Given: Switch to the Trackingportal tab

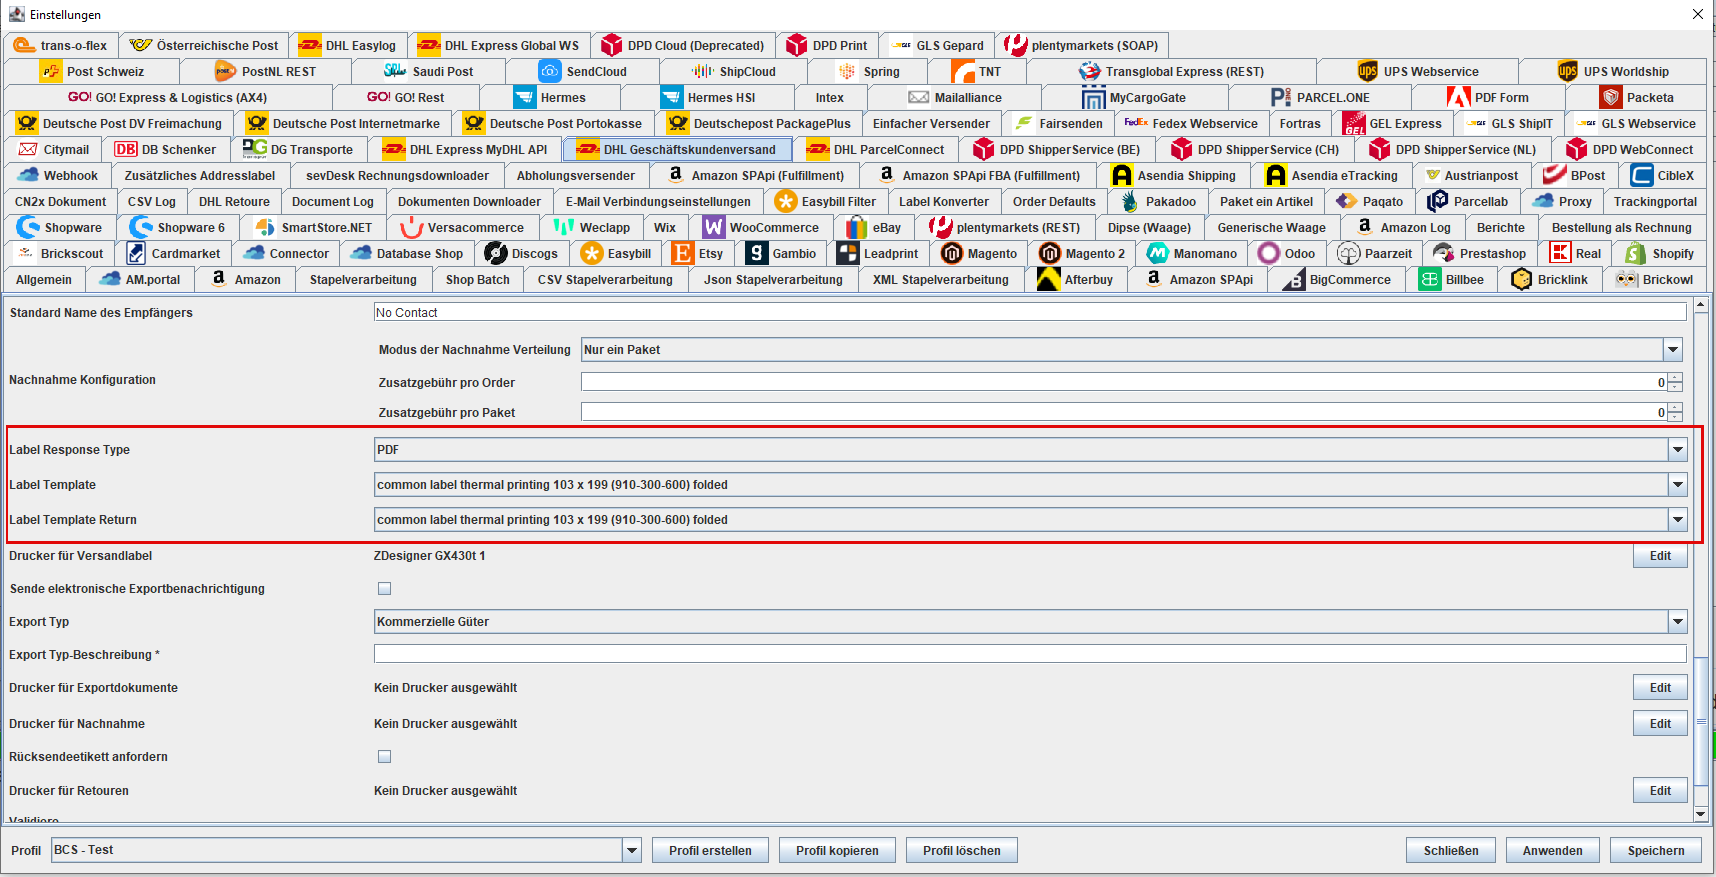Looking at the screenshot, I should pyautogui.click(x=1655, y=201).
